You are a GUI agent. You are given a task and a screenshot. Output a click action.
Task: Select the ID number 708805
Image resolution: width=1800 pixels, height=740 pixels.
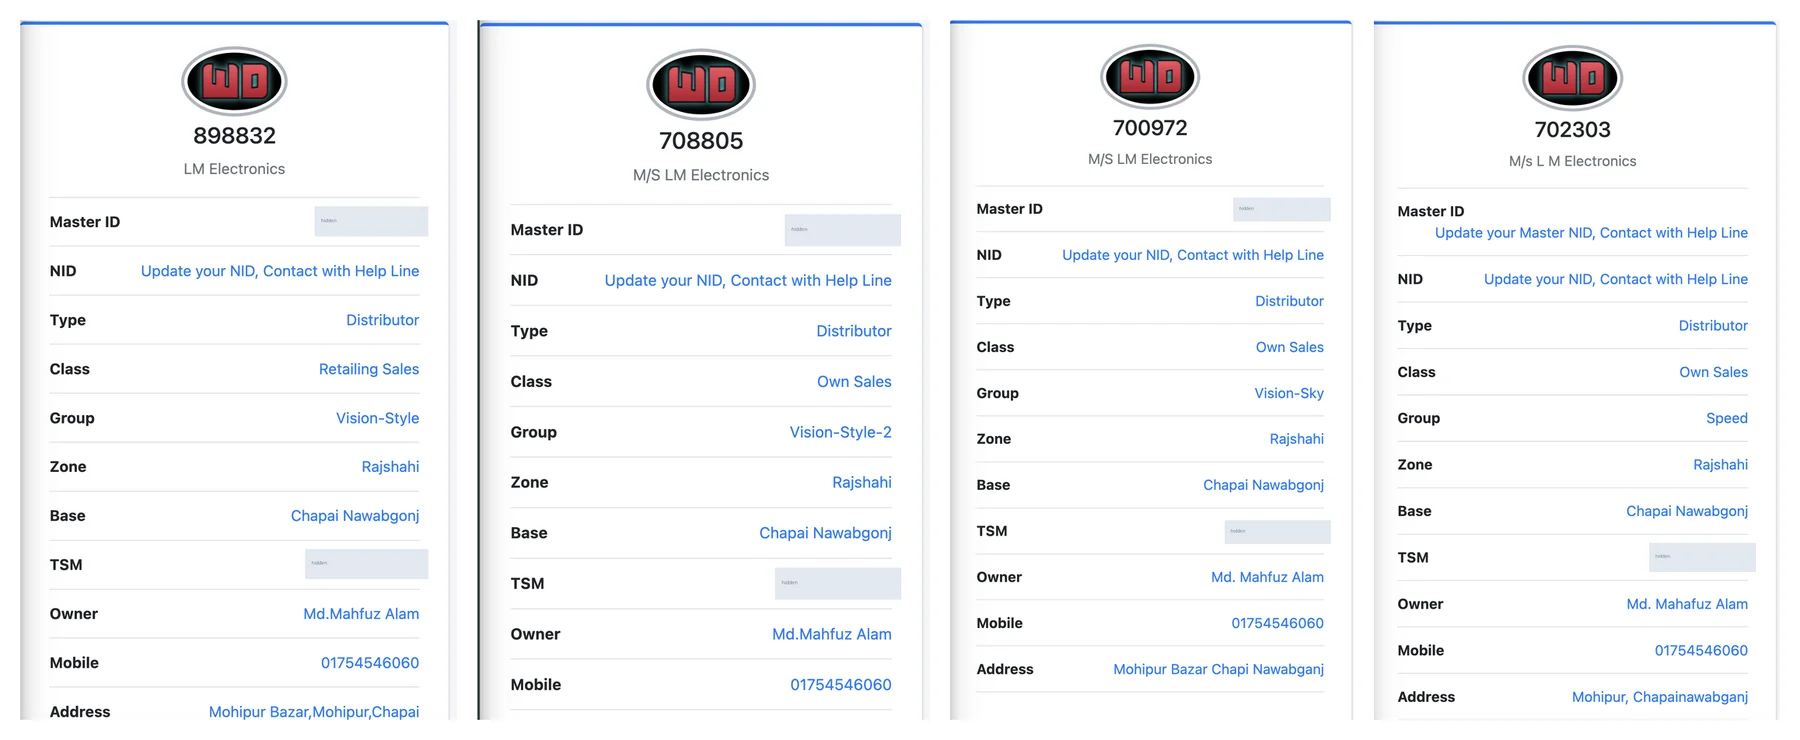click(x=701, y=141)
